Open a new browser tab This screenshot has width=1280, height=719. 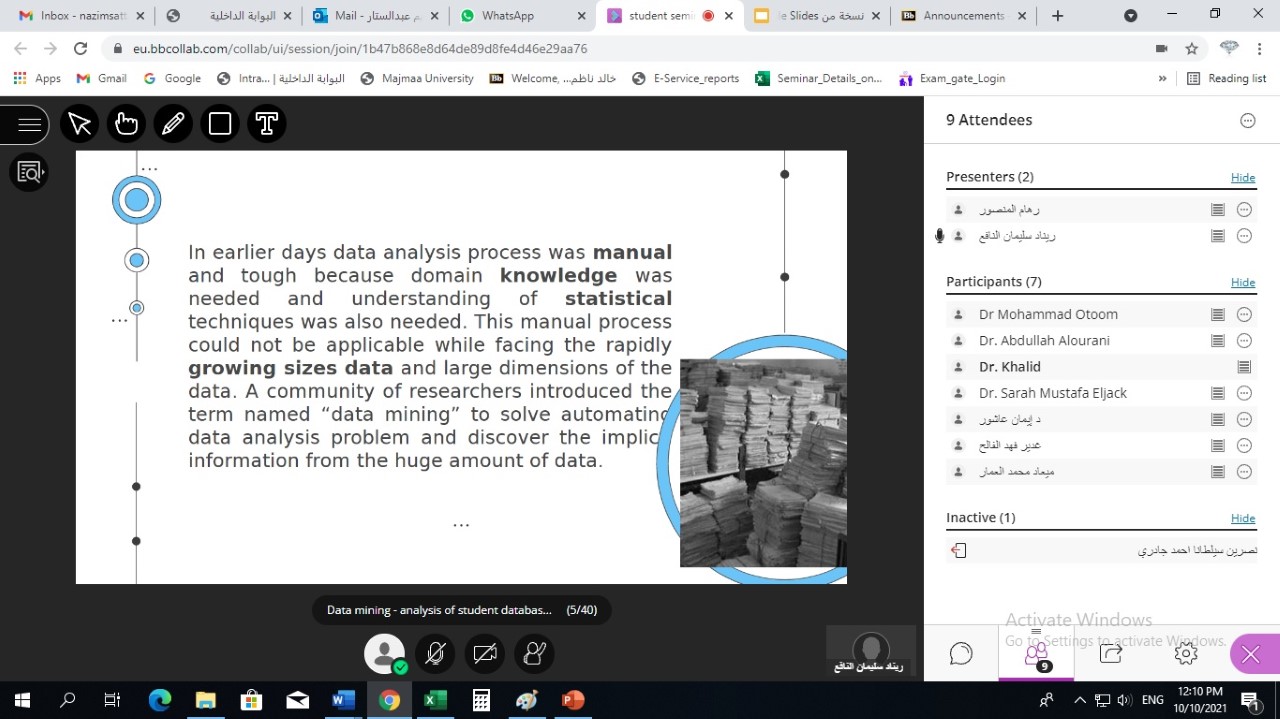point(1058,16)
